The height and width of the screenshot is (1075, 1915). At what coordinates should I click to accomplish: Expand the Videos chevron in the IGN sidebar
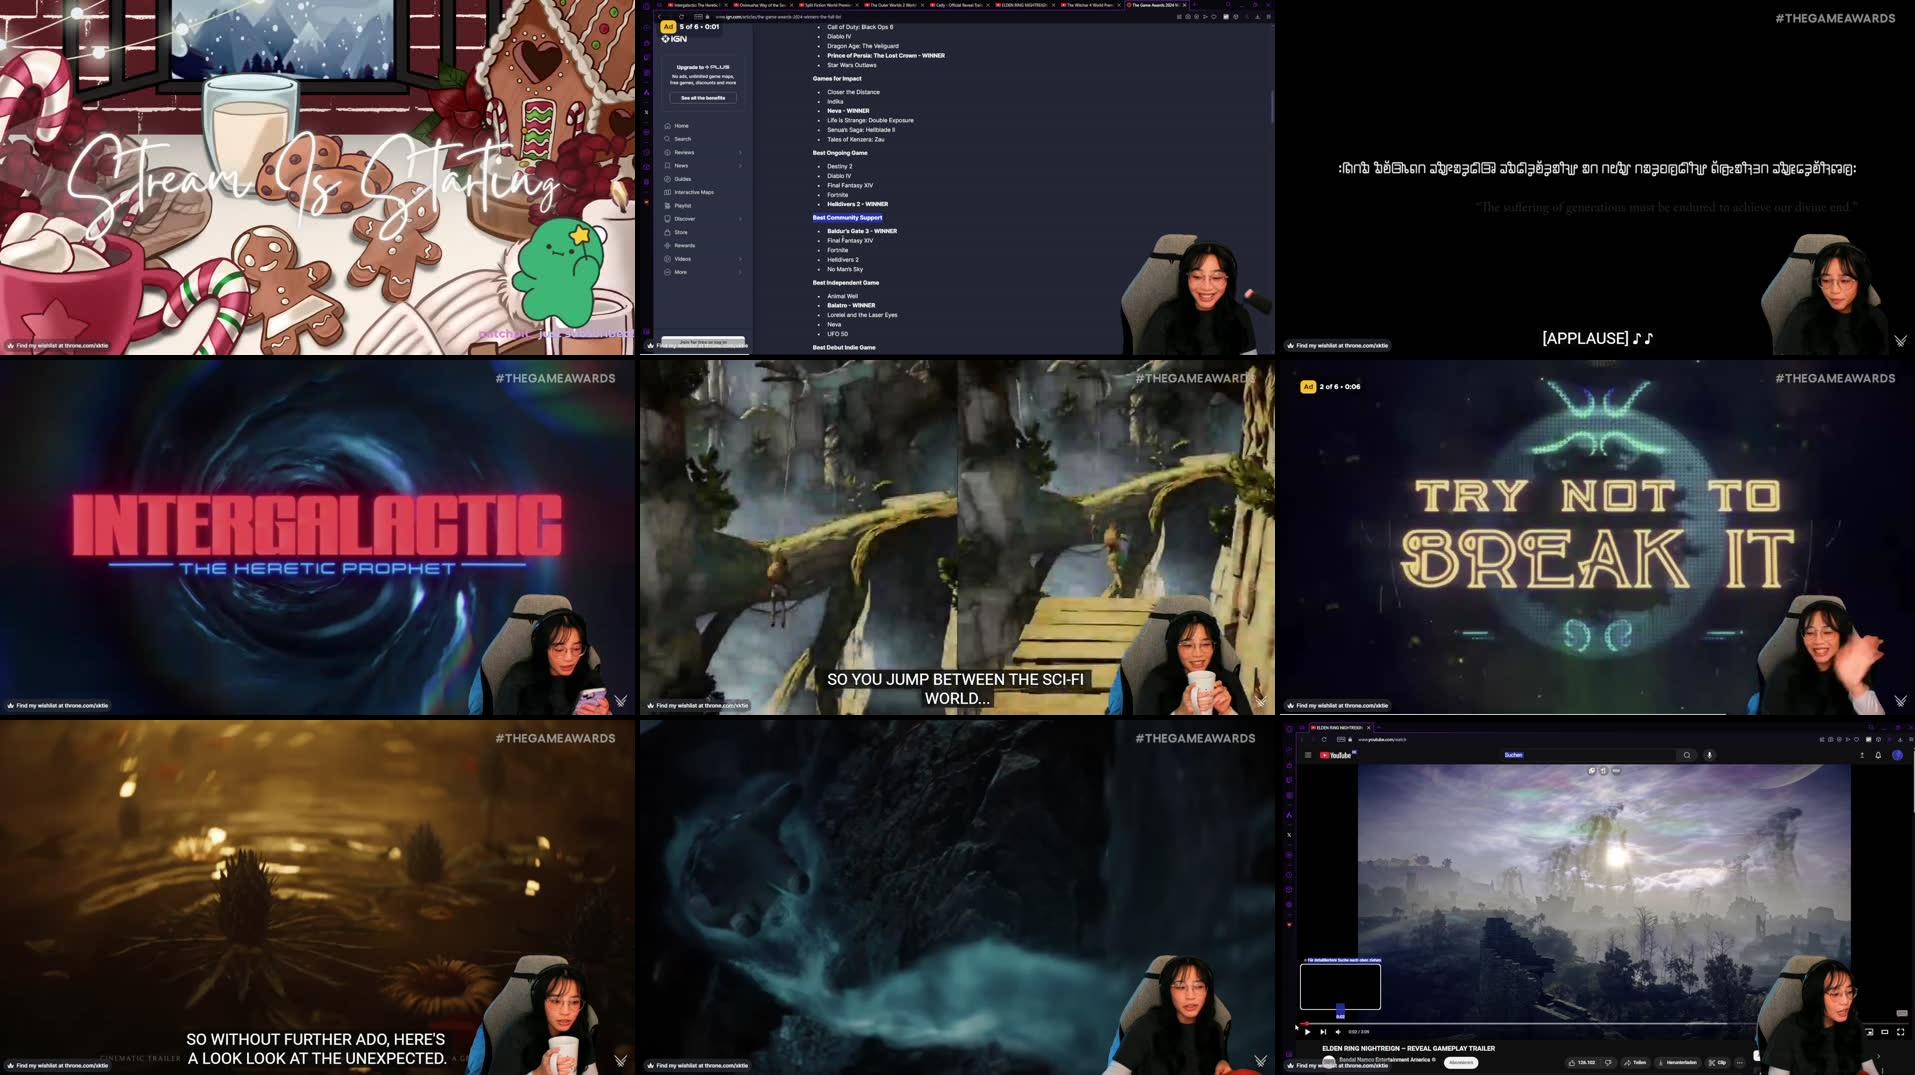(x=740, y=259)
